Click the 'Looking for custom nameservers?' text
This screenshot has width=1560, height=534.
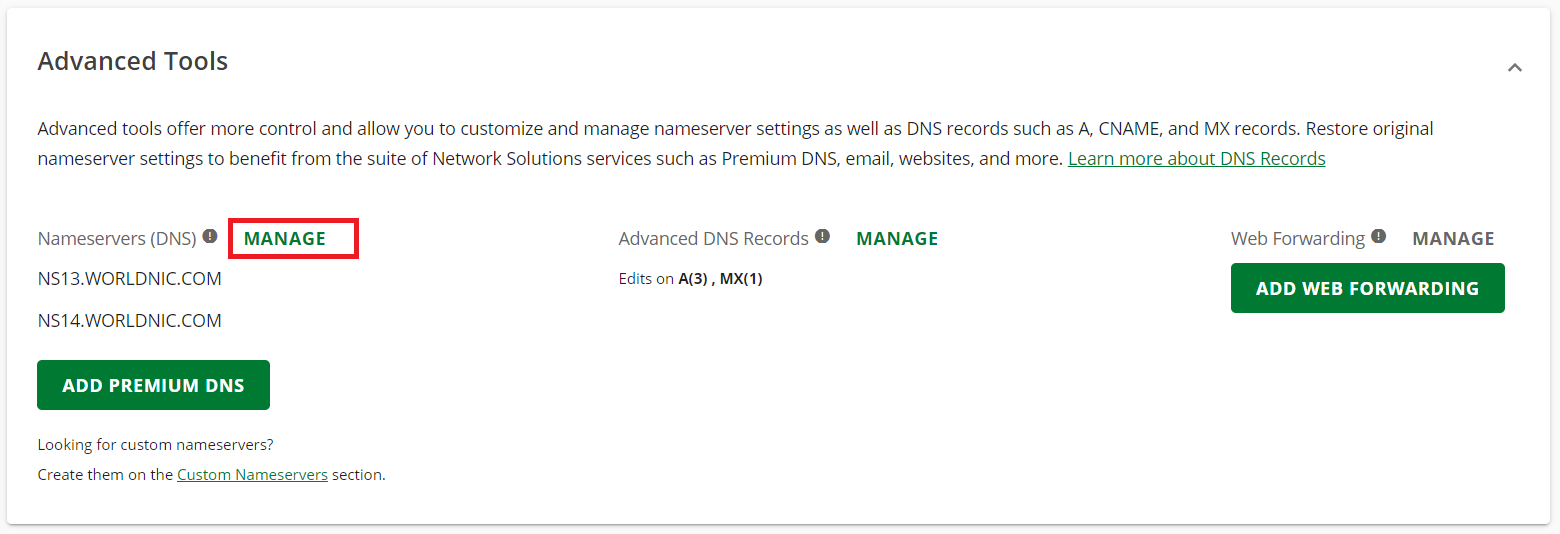click(x=155, y=445)
